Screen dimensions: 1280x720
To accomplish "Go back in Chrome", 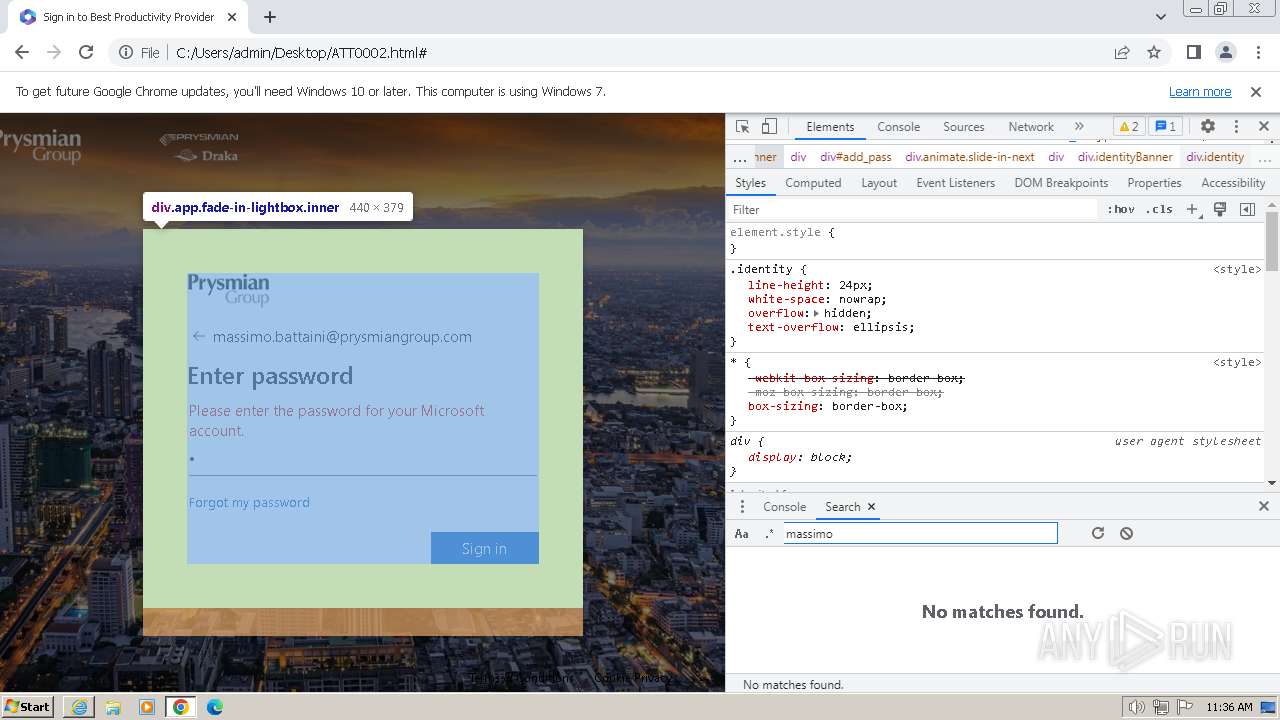I will (x=22, y=52).
